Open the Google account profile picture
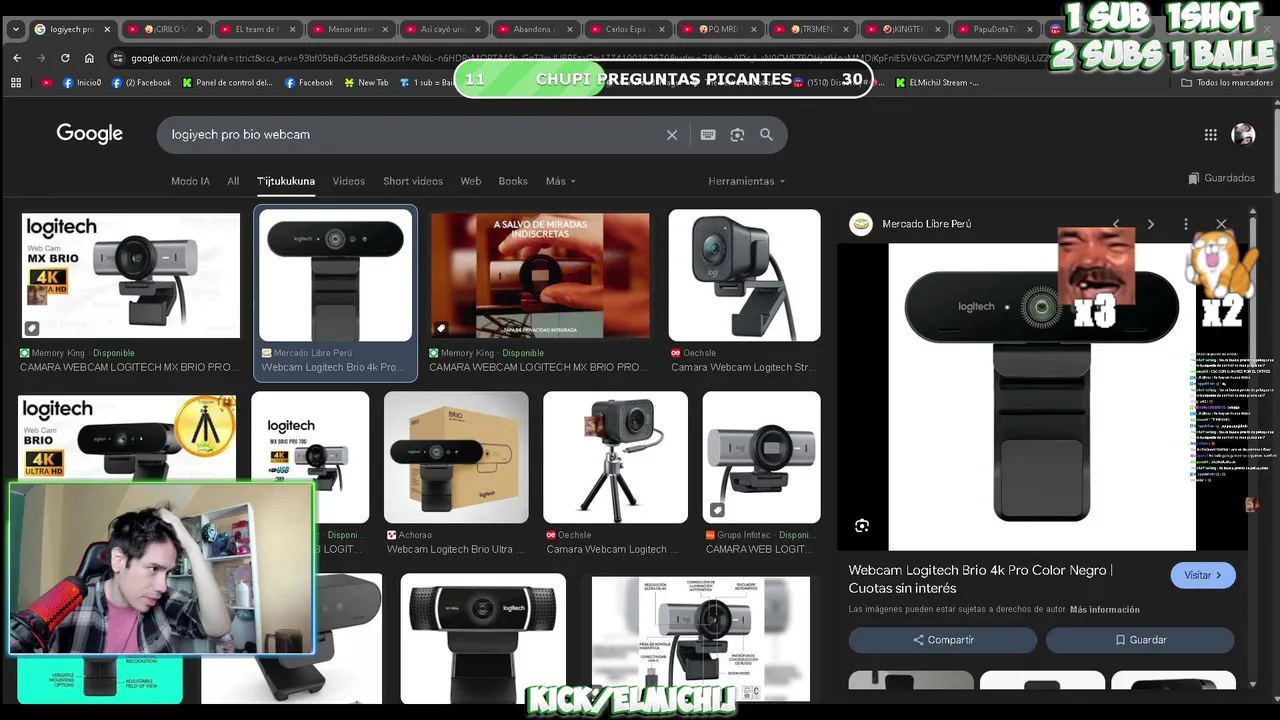The height and width of the screenshot is (720, 1280). tap(1243, 135)
